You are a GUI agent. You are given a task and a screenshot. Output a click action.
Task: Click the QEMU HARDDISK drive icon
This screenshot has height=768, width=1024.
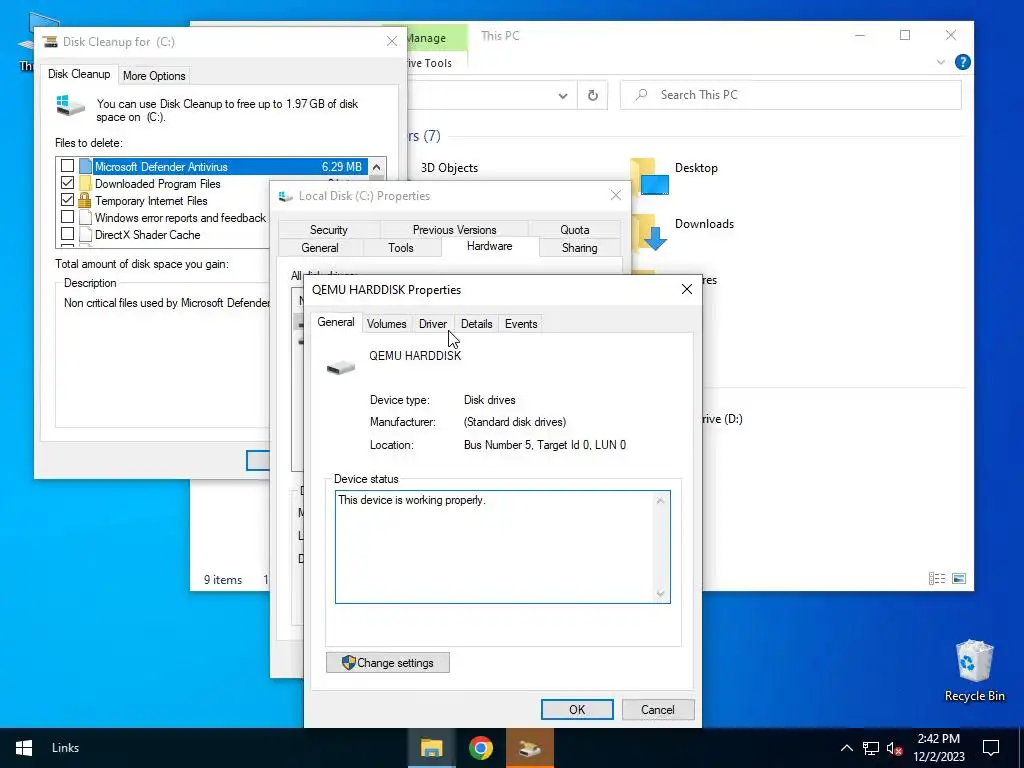tap(340, 367)
